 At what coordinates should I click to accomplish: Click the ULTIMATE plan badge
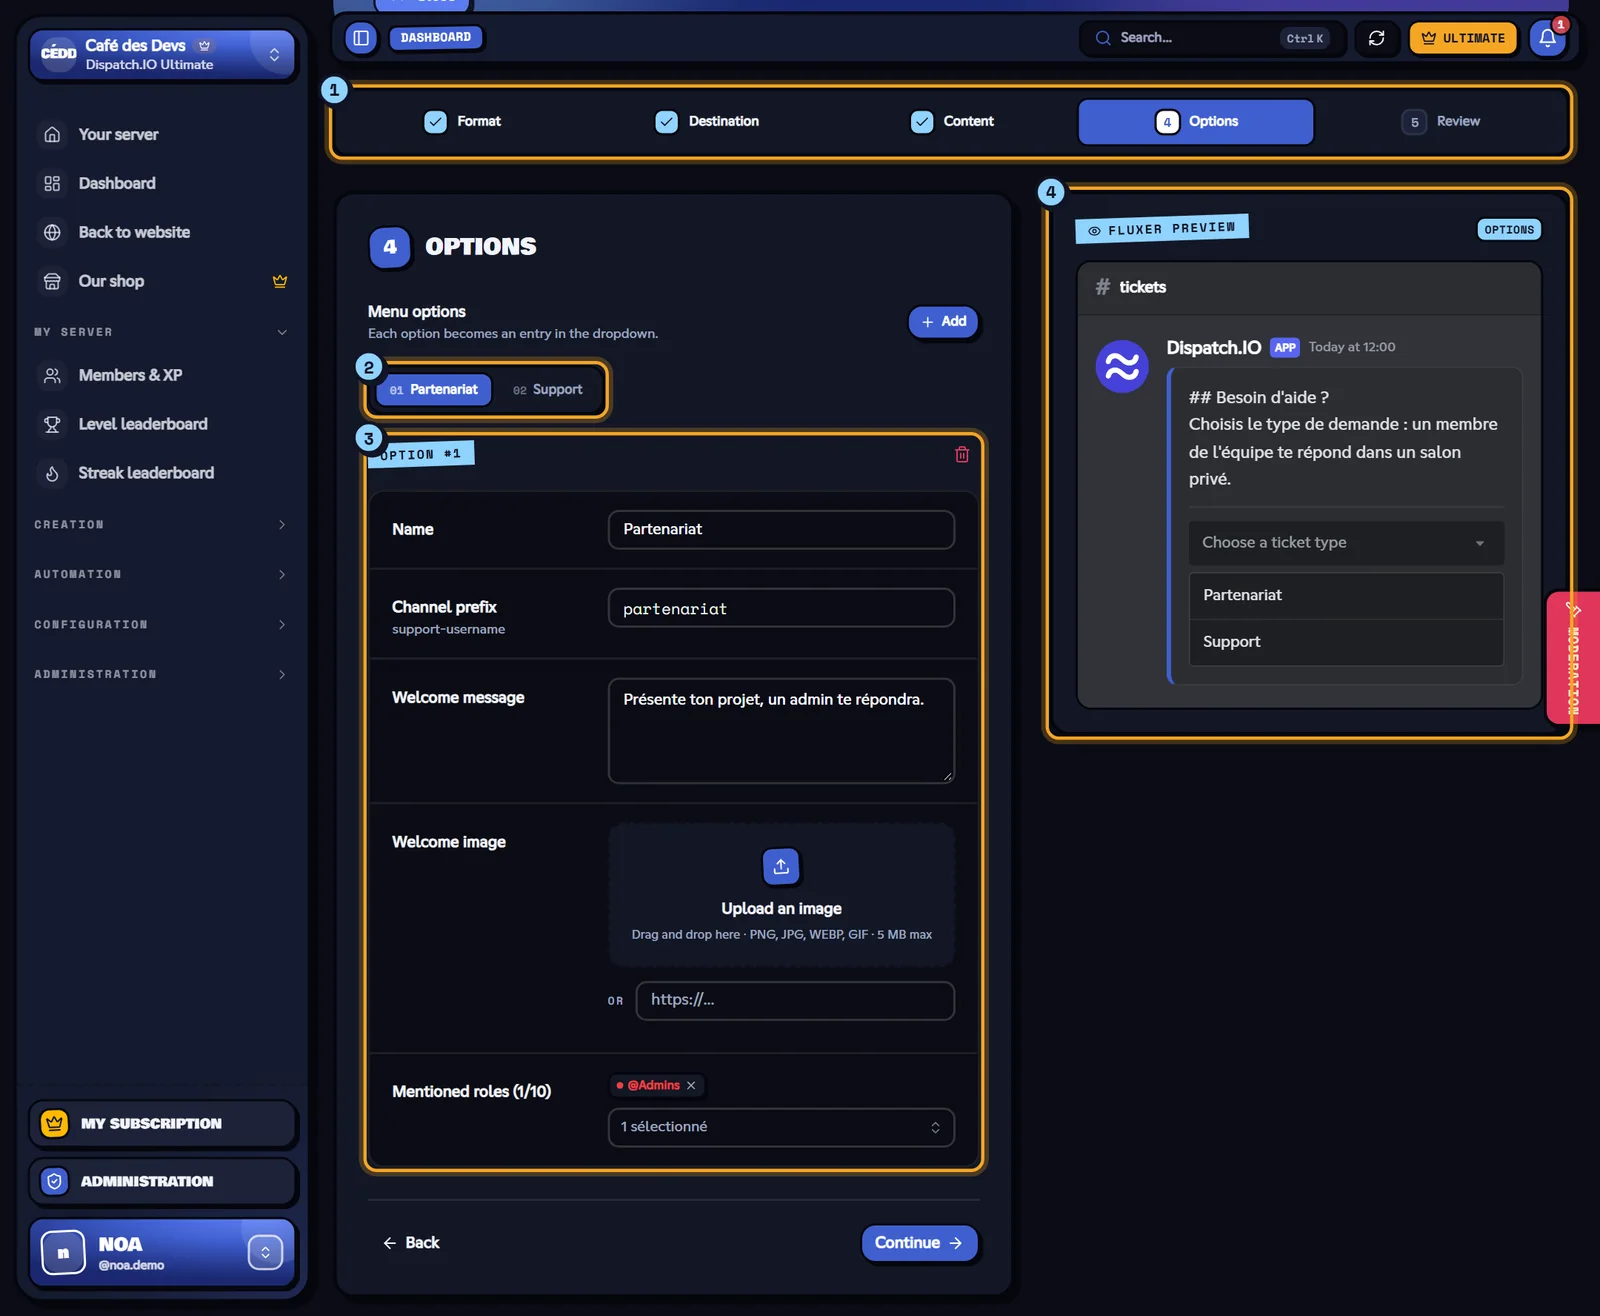1463,38
